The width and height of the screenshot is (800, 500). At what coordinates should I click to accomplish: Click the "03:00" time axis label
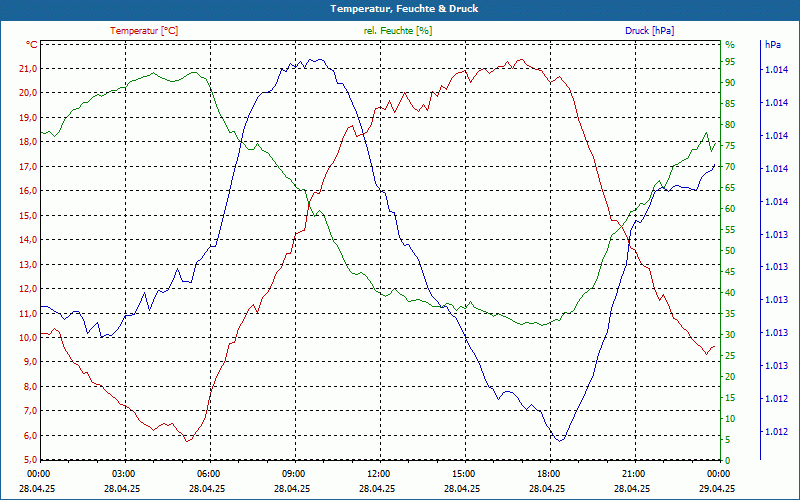(123, 474)
